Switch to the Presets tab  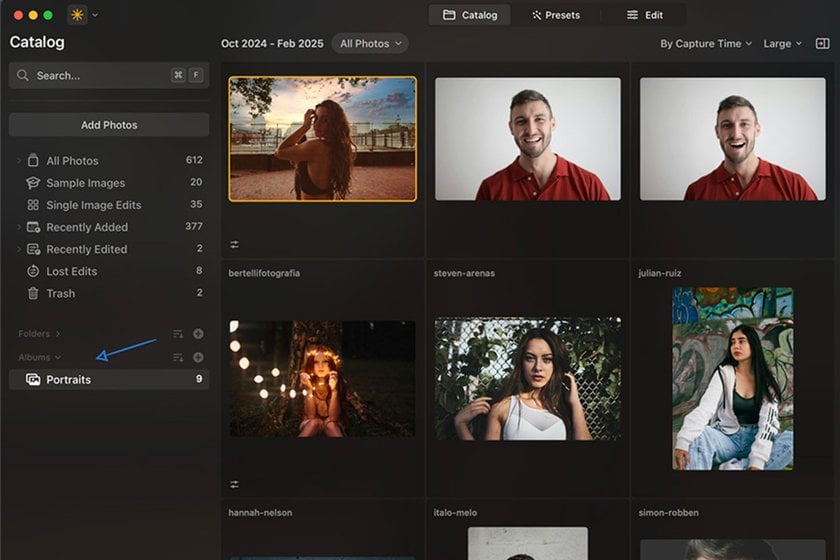click(x=556, y=15)
